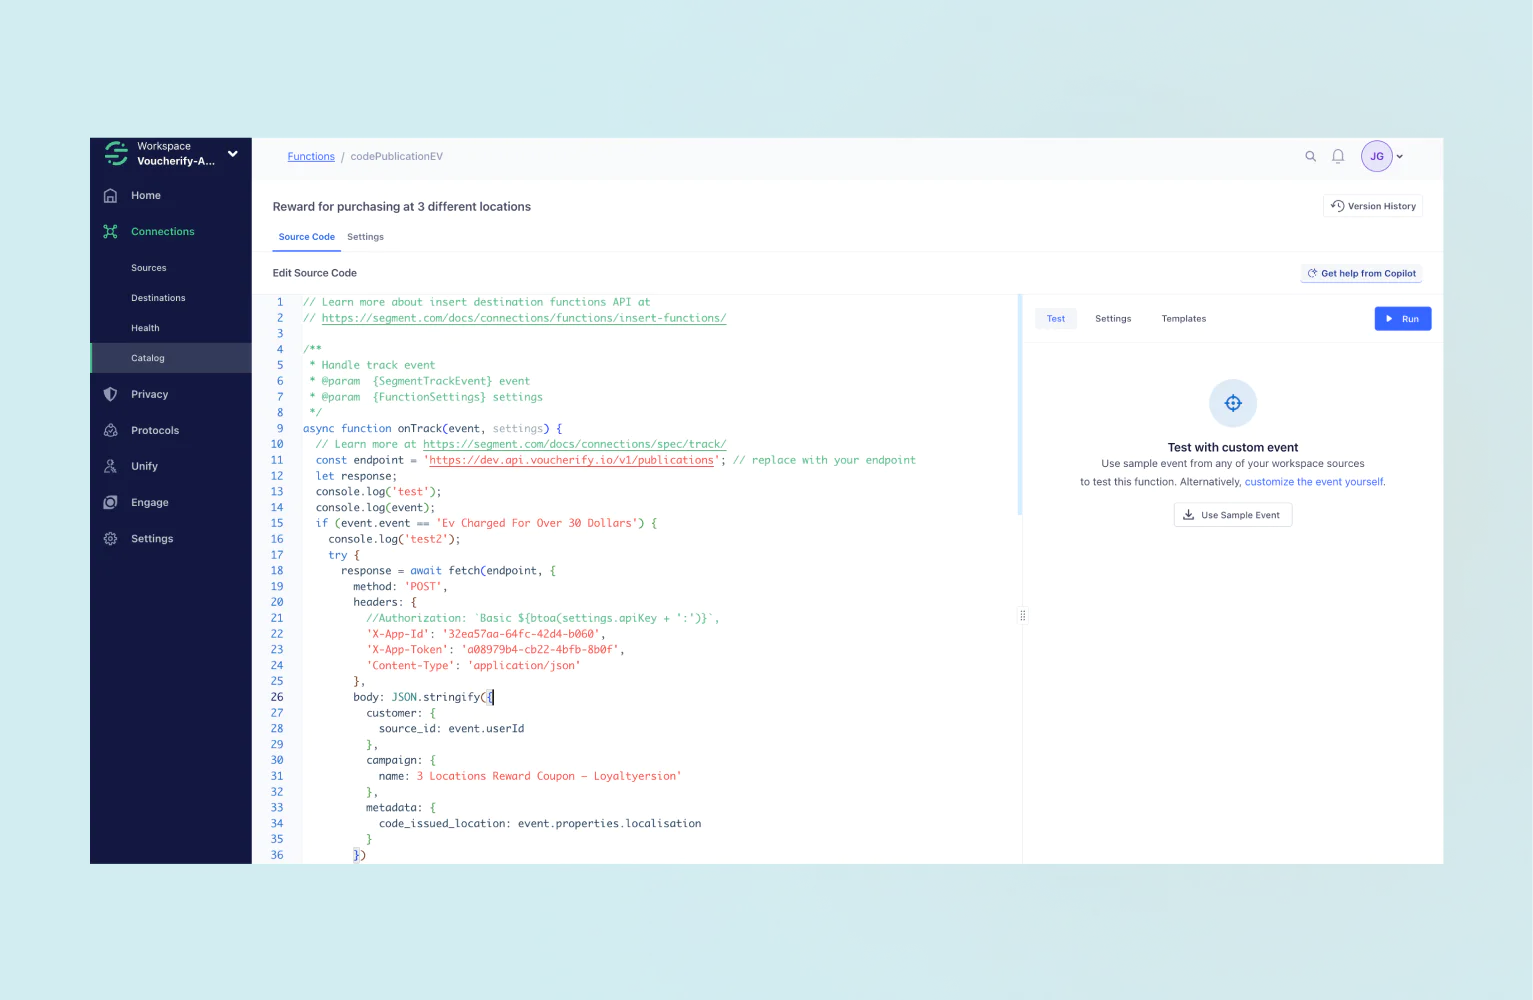
Task: Open the Privacy shield icon
Action: click(111, 394)
